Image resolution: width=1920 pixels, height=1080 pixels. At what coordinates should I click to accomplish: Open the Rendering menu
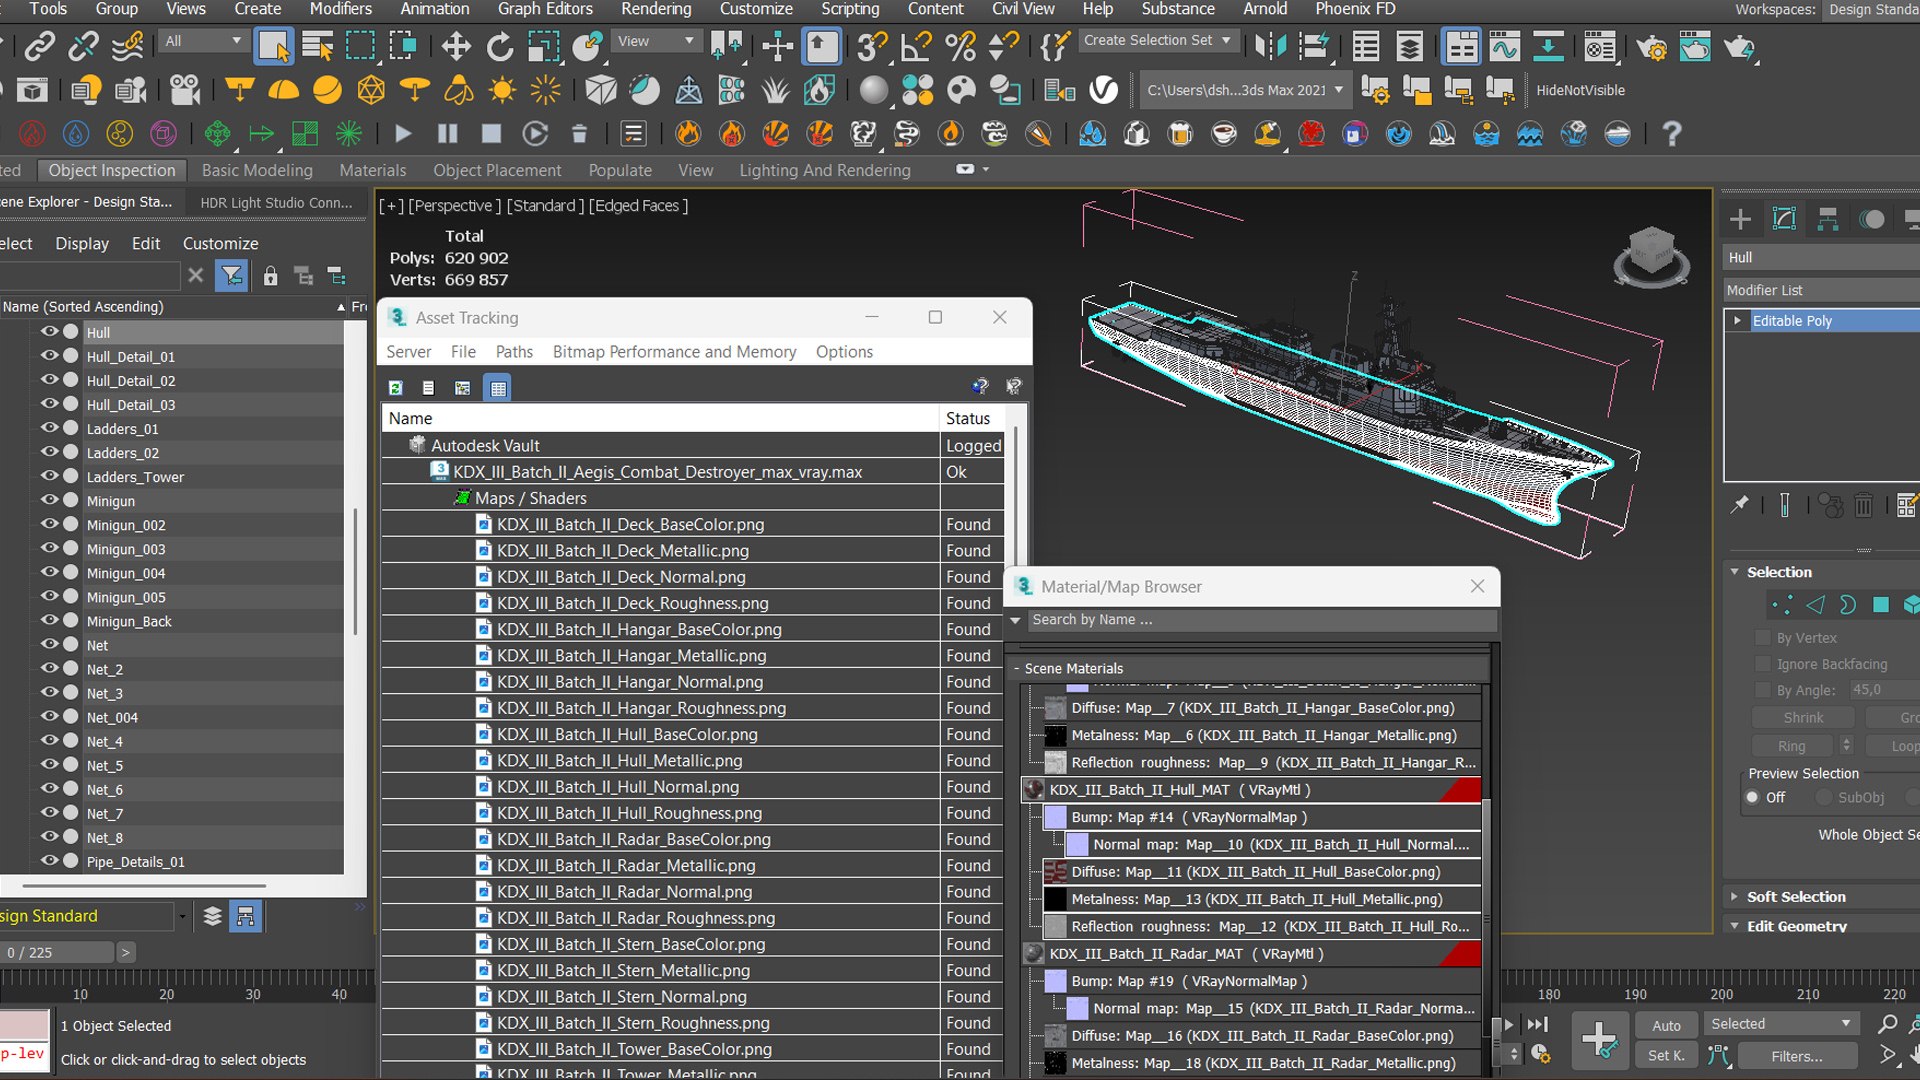pyautogui.click(x=656, y=9)
